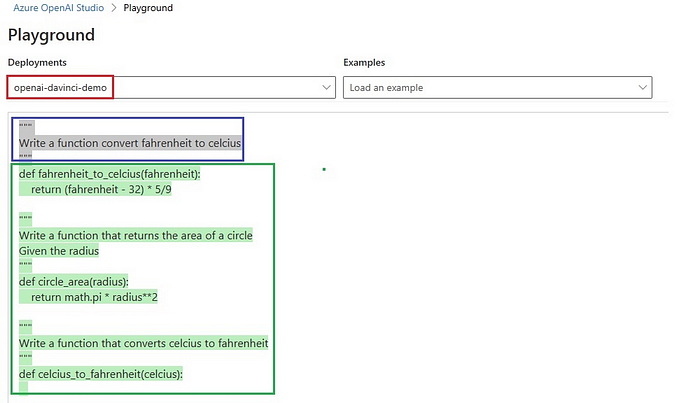Click the def fahrenheit_to_celcius code line
700x403 pixels.
pyautogui.click(x=109, y=174)
